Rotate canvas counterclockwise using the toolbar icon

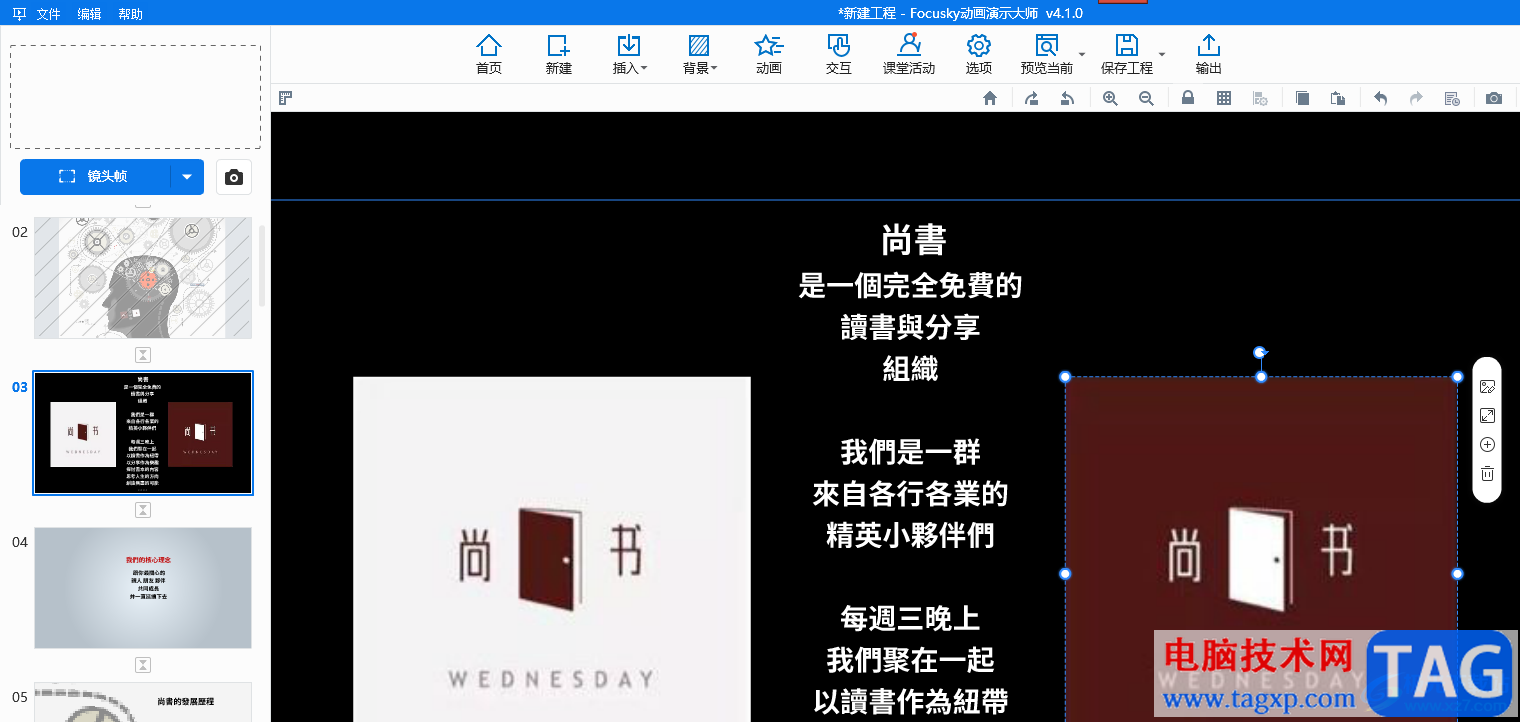click(x=1068, y=98)
